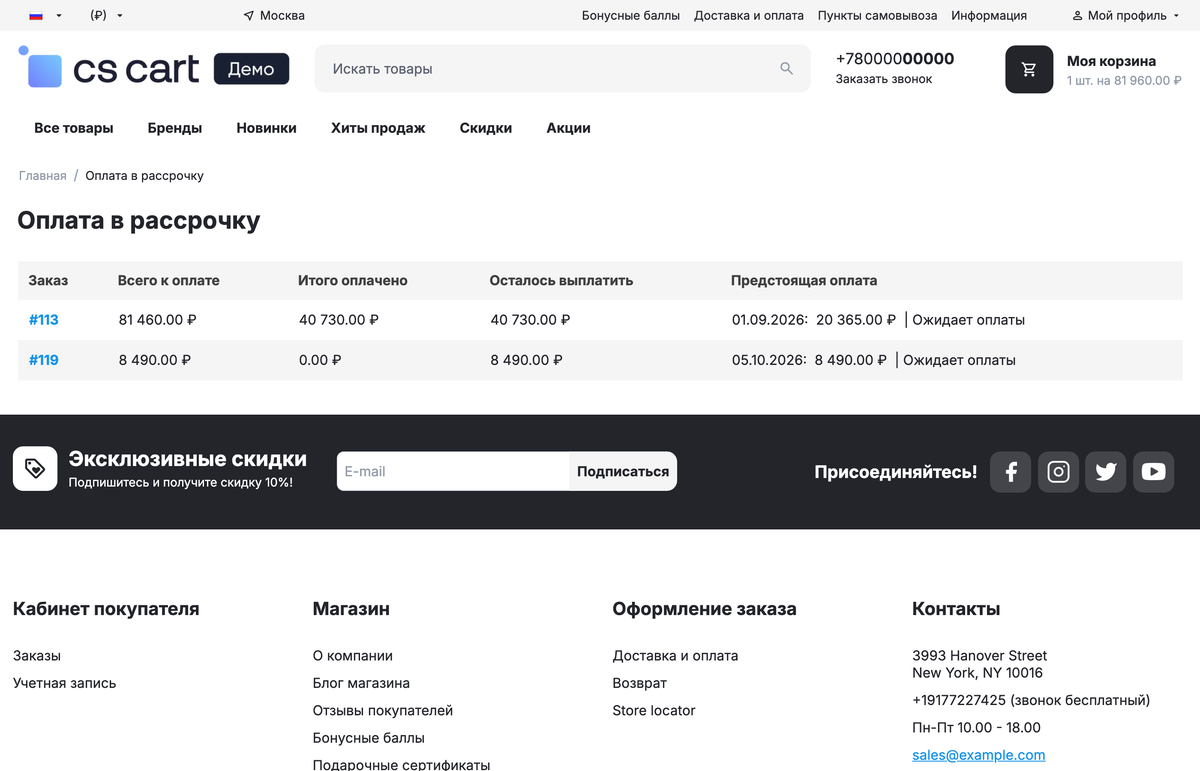
Task: Click the CS-Cart logo
Action: 109,68
